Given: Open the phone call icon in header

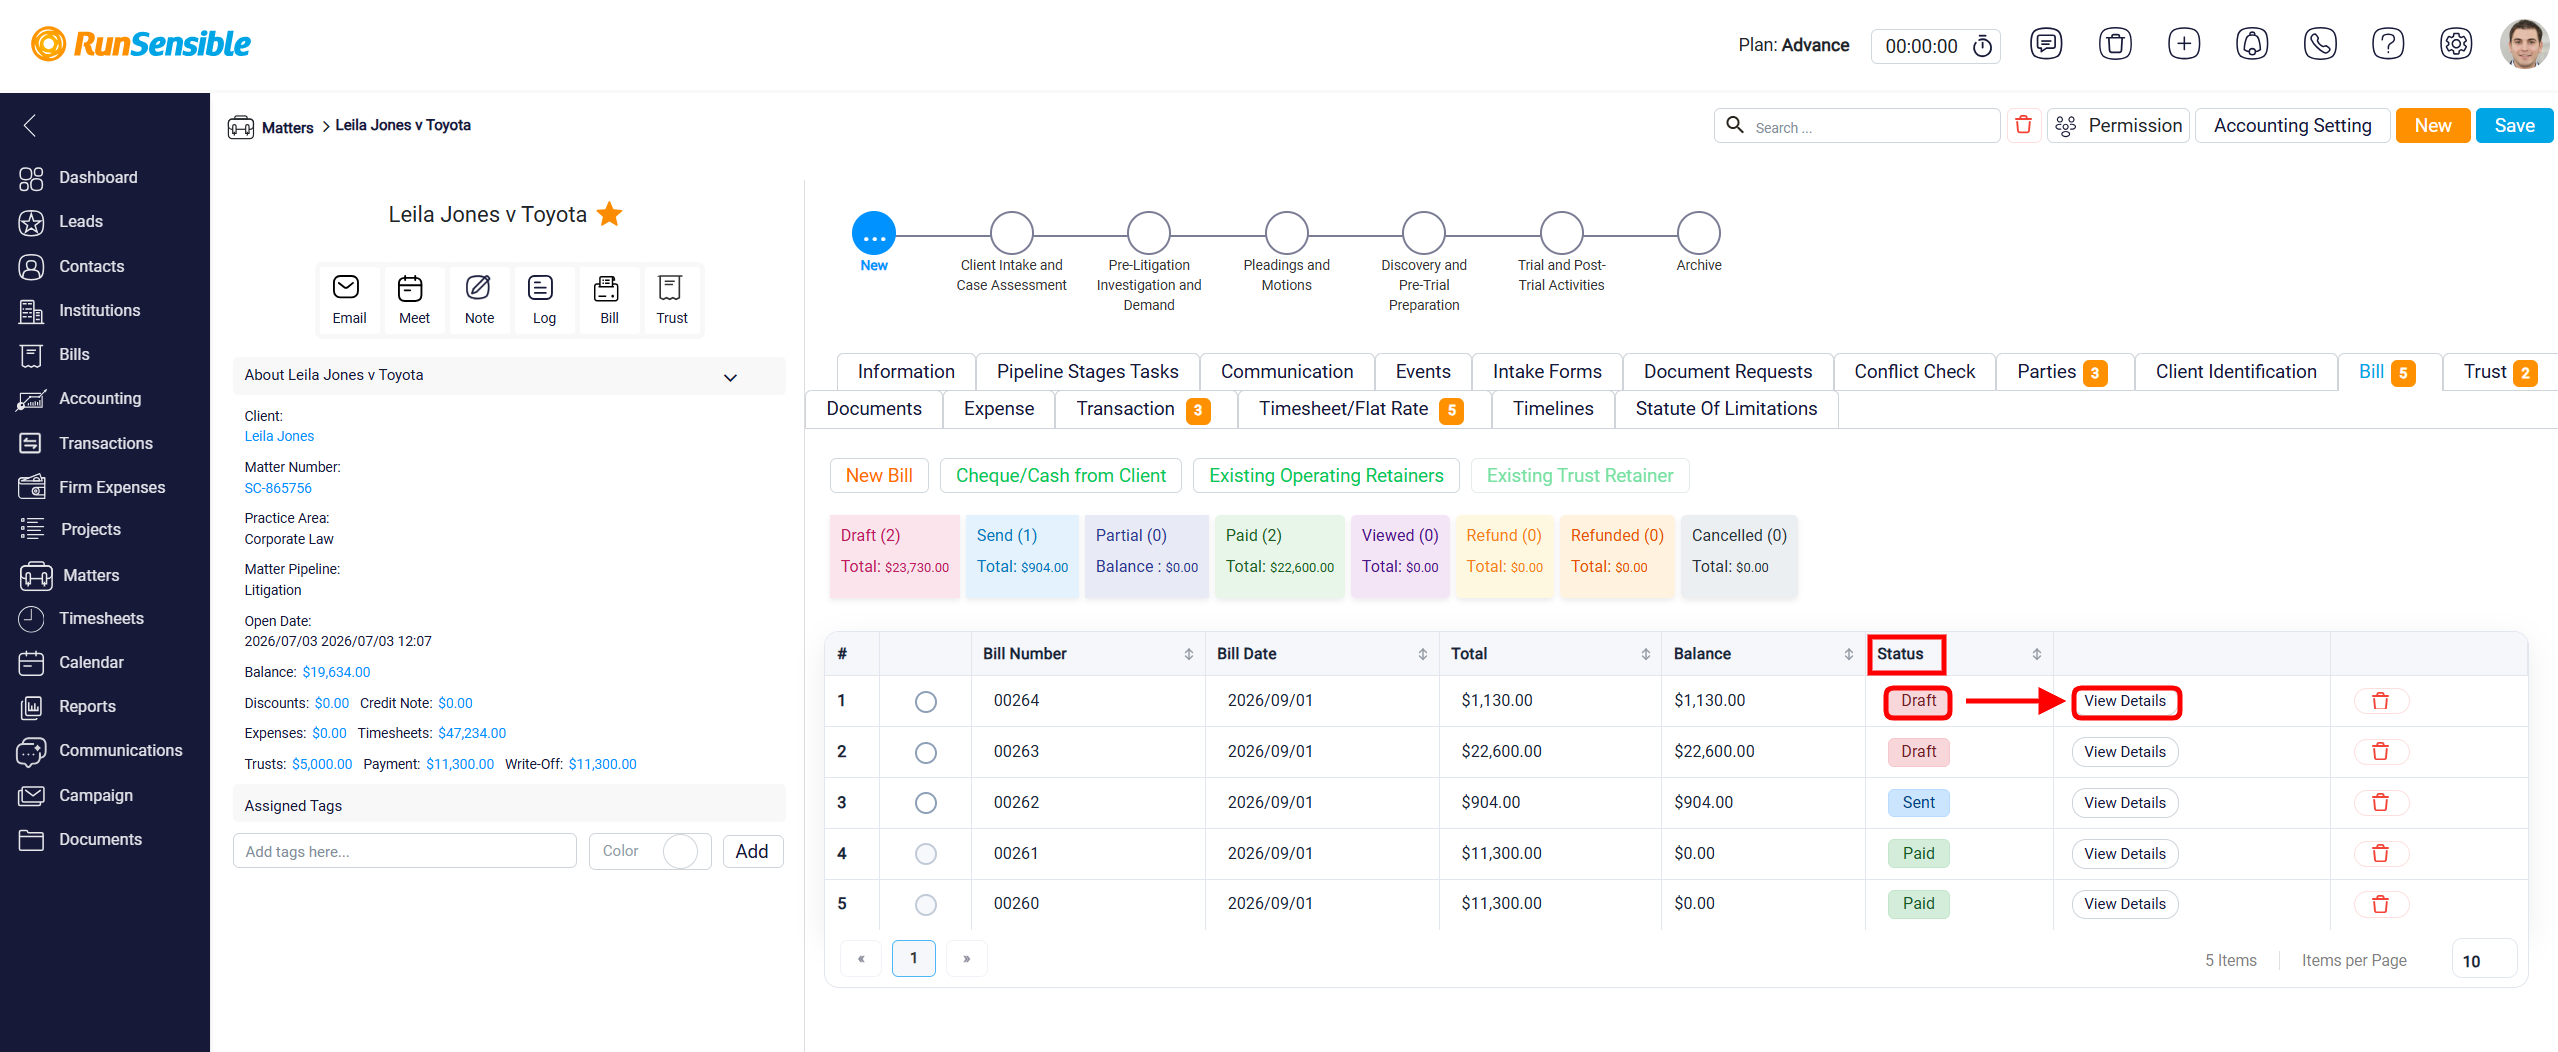Looking at the screenshot, I should point(2320,44).
